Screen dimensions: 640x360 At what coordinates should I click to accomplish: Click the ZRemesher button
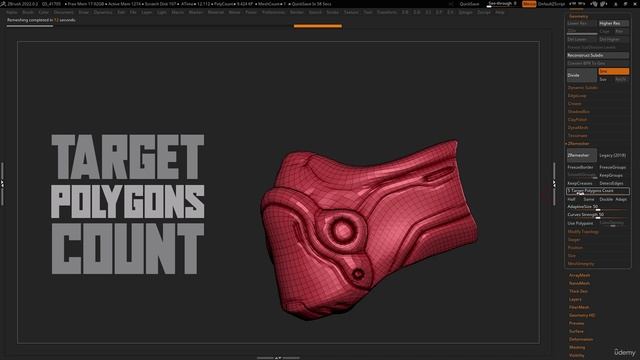[581, 156]
